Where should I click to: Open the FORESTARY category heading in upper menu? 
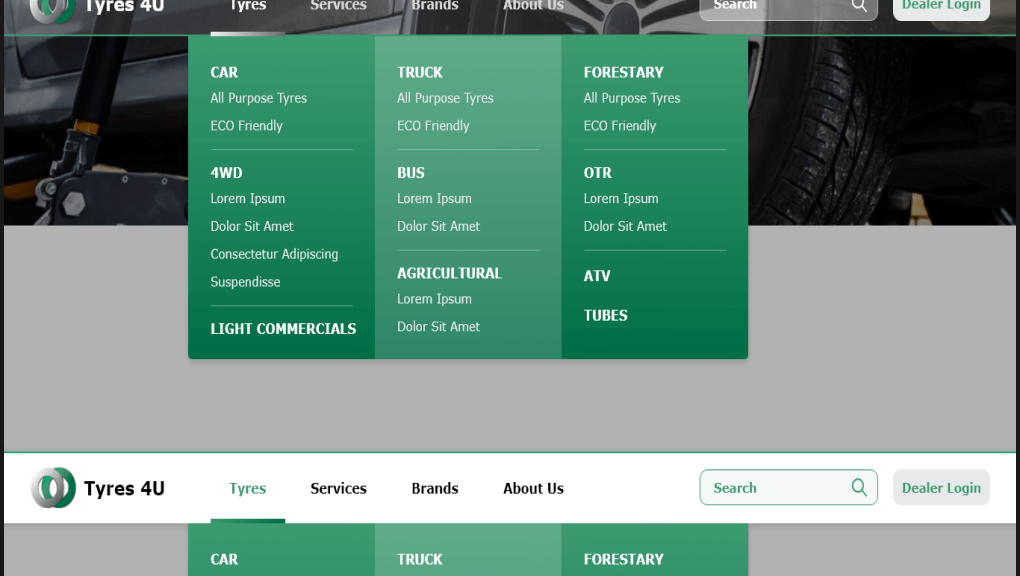pos(623,72)
